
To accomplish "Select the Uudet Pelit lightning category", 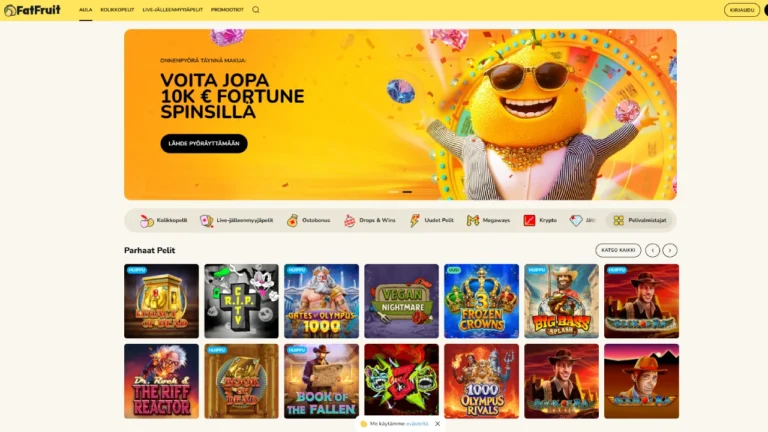I will [432, 220].
